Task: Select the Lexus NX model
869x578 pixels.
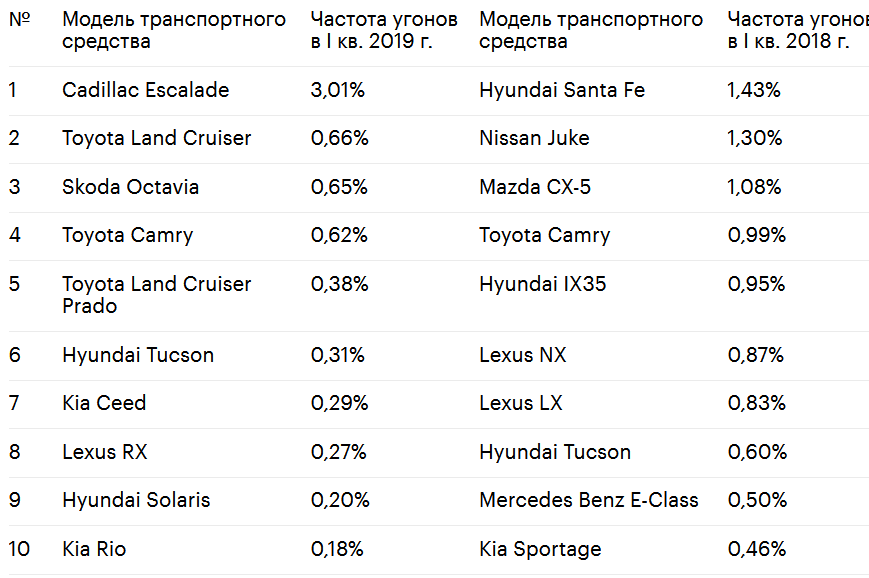Action: (x=523, y=355)
